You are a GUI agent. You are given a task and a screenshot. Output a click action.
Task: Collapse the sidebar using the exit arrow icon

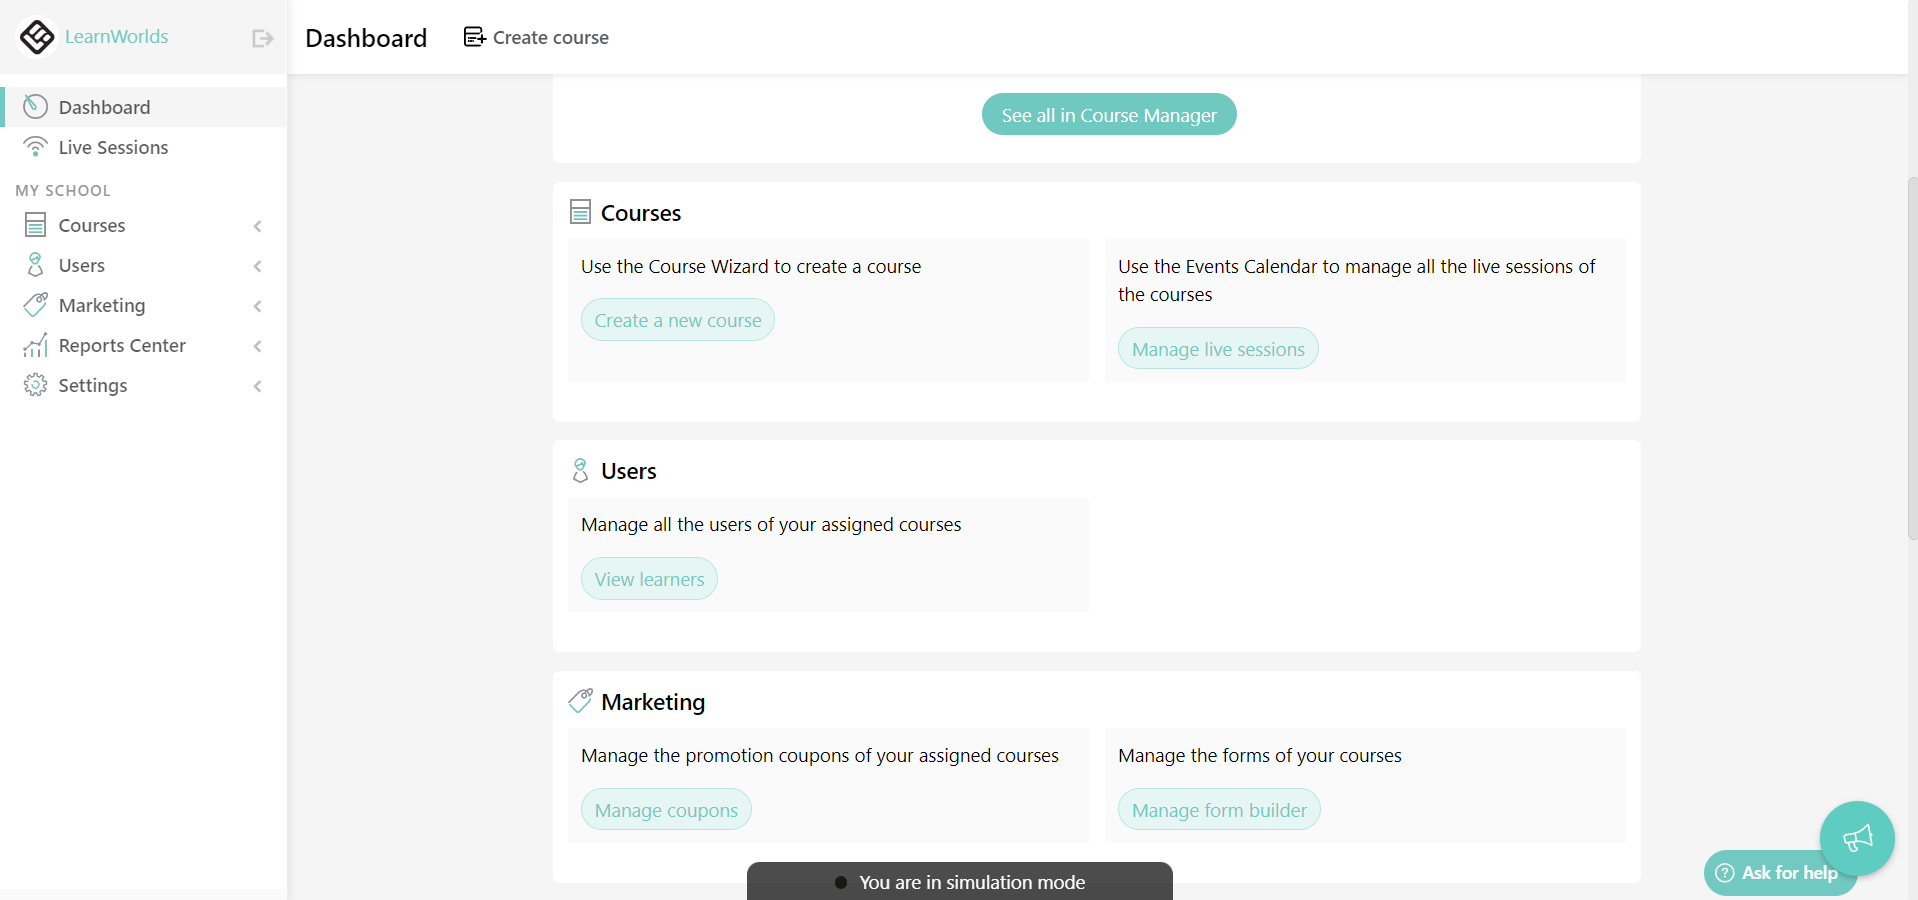(261, 37)
